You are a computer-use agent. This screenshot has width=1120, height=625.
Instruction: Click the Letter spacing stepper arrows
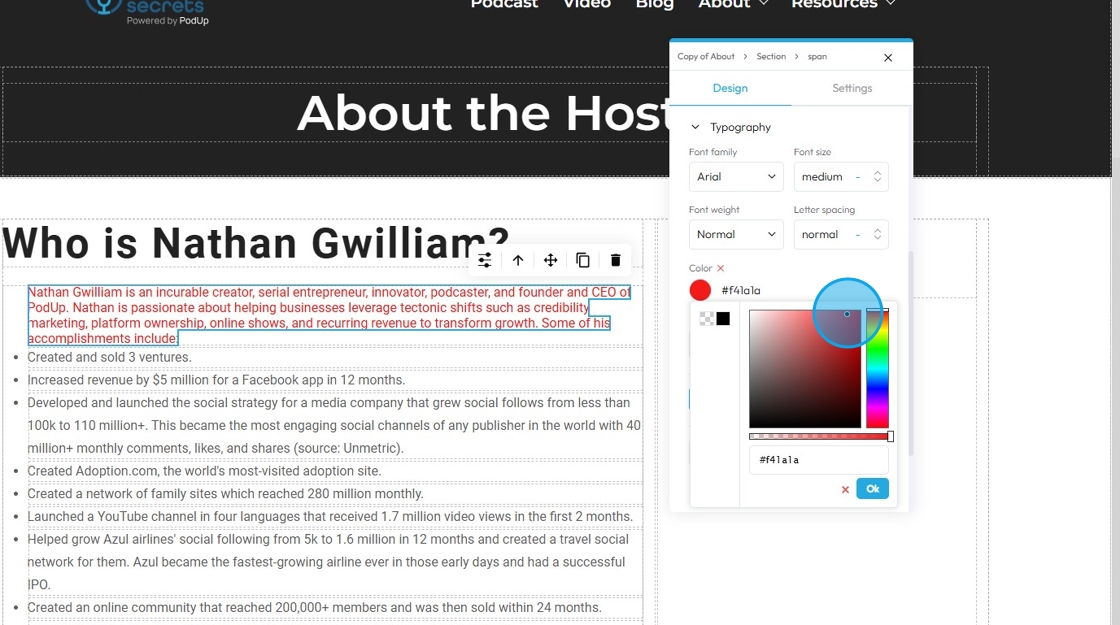coord(877,234)
